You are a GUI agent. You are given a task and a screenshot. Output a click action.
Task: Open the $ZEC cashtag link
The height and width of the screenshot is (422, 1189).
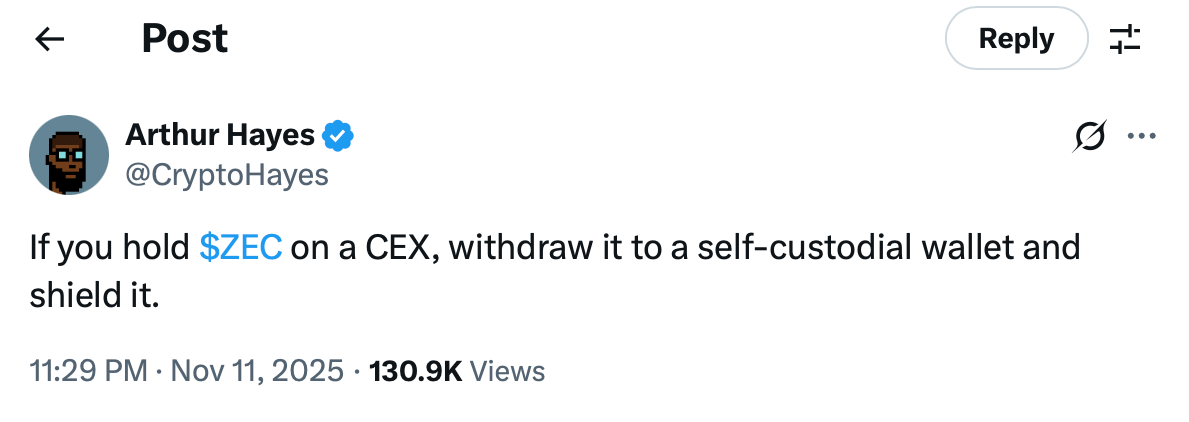(240, 247)
